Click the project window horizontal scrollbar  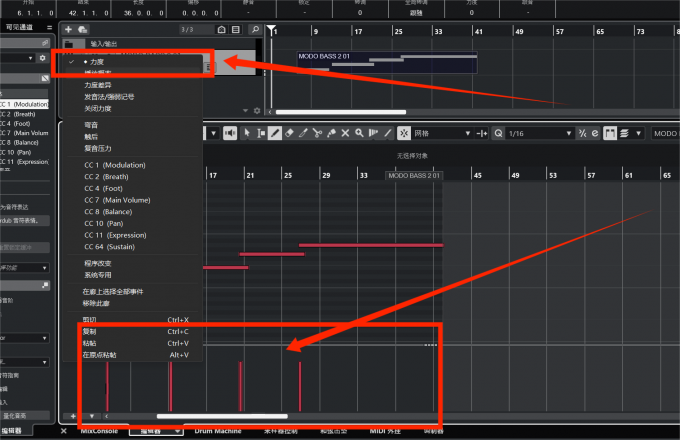click(341, 112)
